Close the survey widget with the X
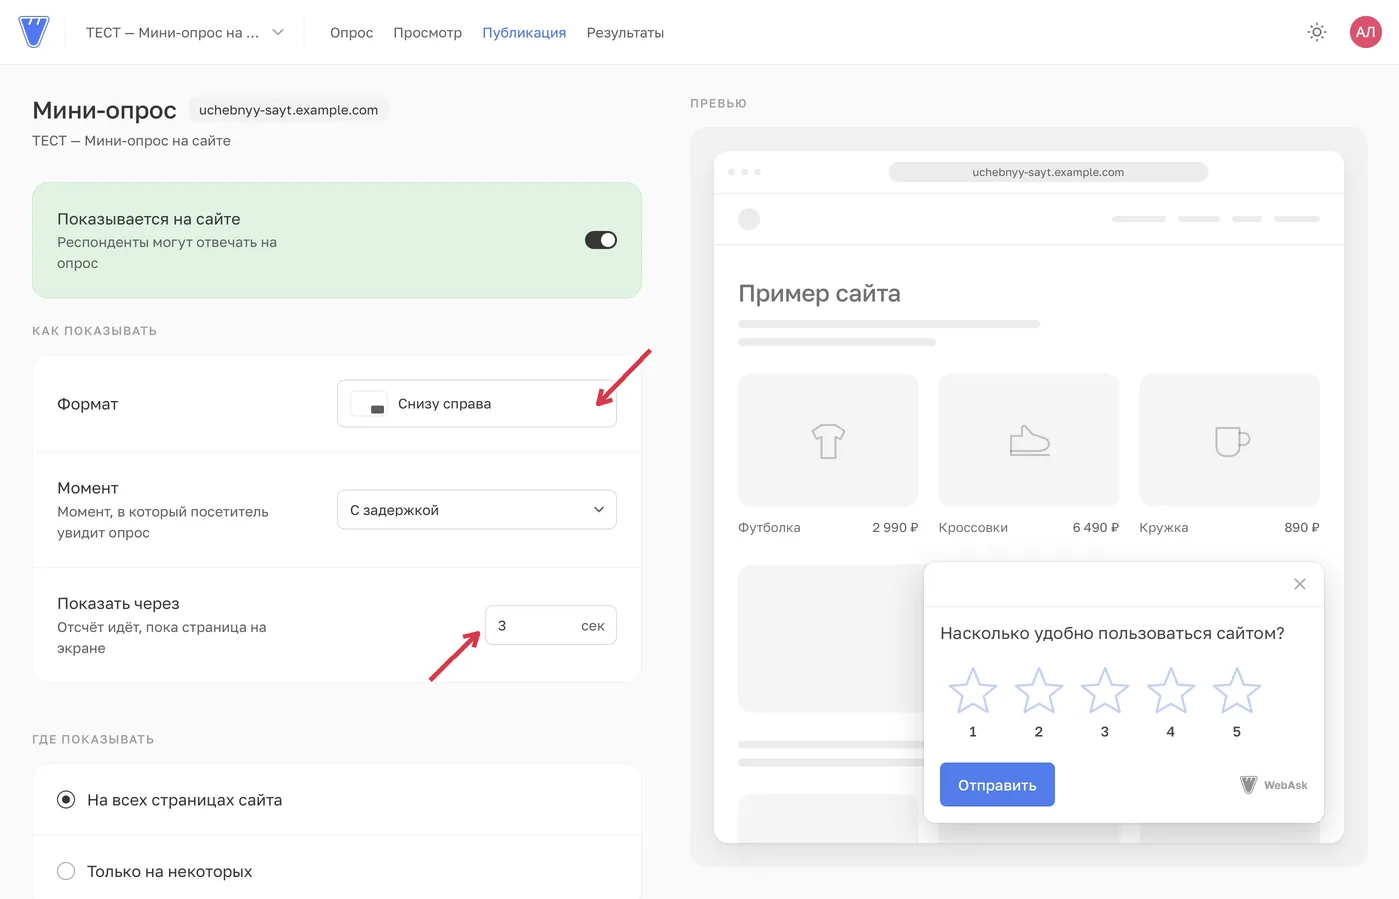The width and height of the screenshot is (1399, 899). tap(1299, 584)
